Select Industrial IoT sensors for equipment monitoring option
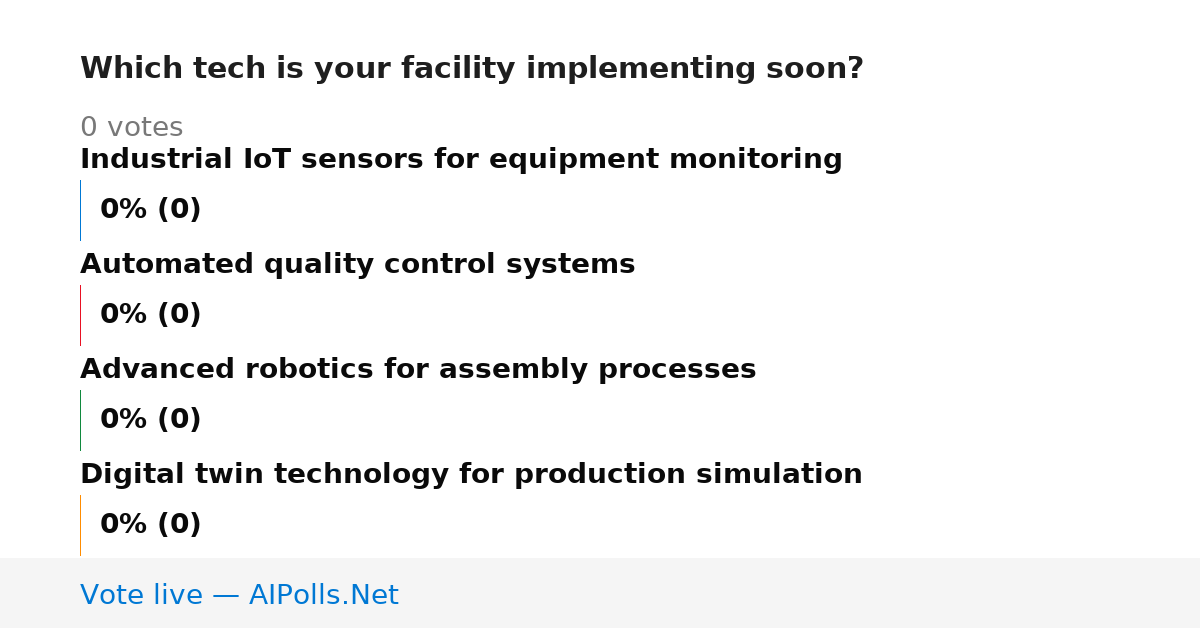This screenshot has width=1200, height=628. pos(461,159)
